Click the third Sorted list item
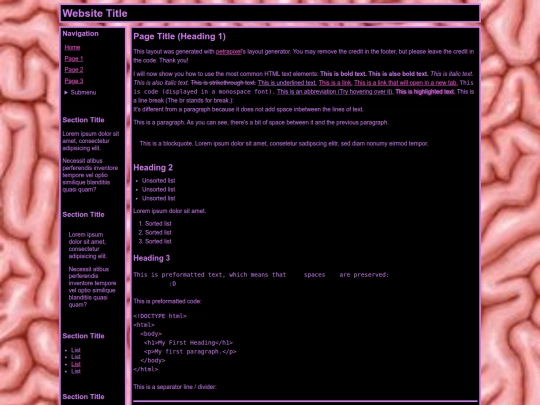 [x=158, y=241]
